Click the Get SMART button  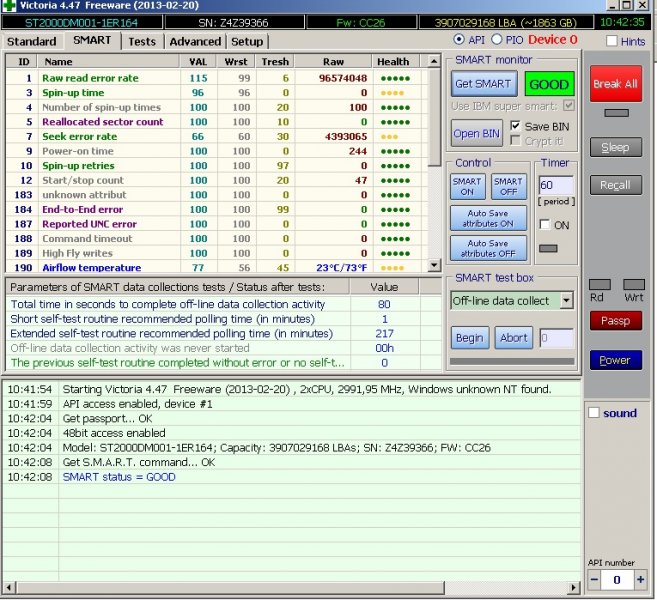[x=484, y=84]
